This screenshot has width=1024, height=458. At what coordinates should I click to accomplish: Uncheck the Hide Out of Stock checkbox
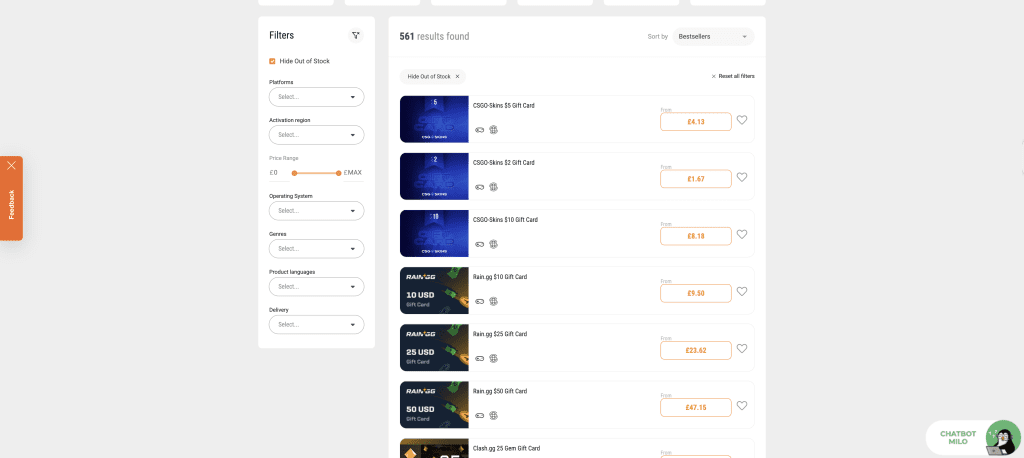(x=272, y=61)
